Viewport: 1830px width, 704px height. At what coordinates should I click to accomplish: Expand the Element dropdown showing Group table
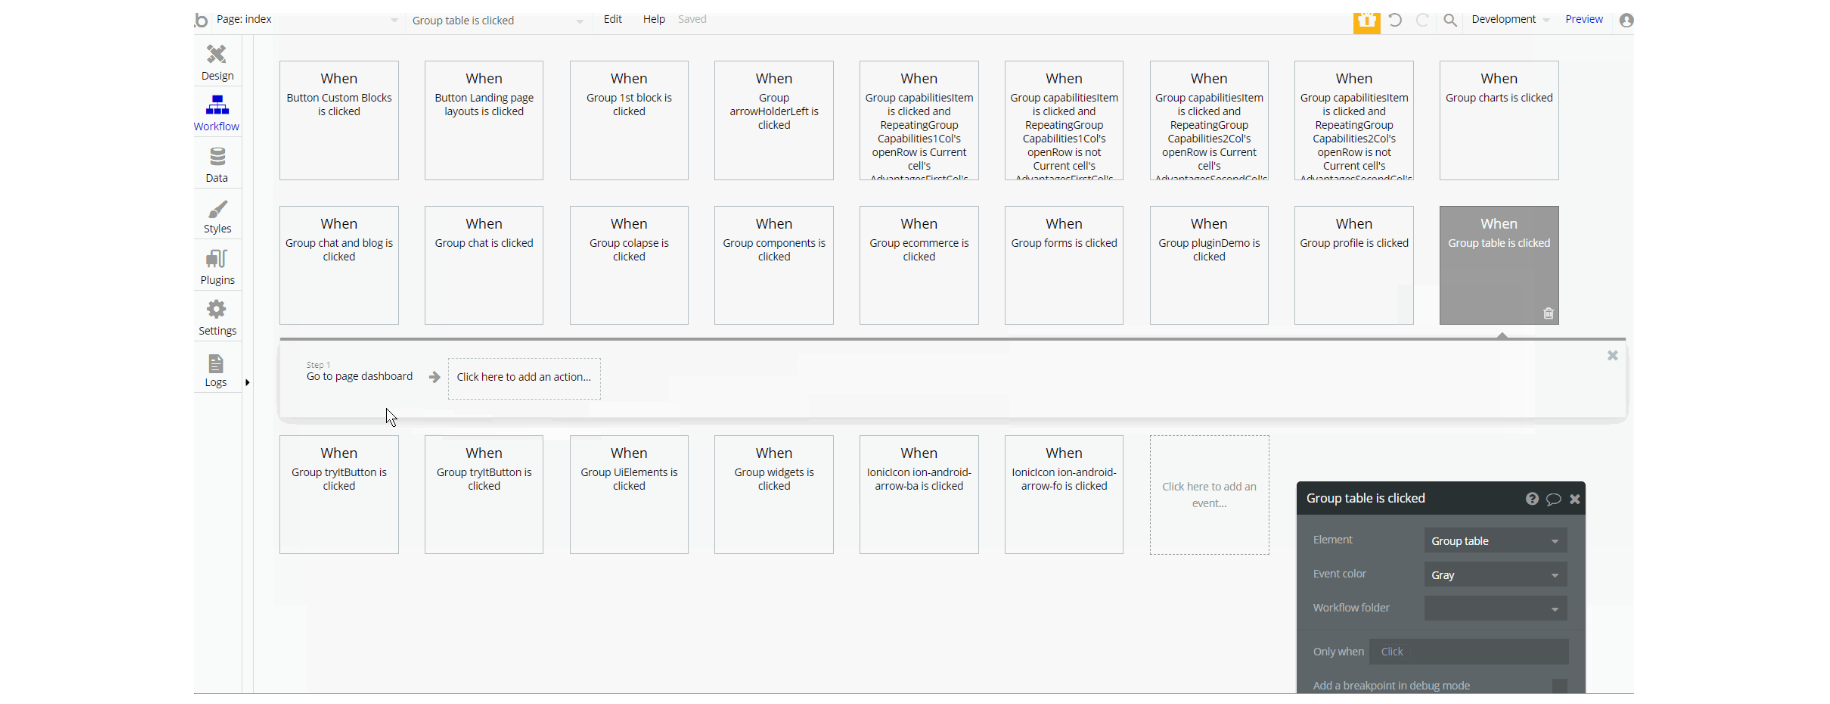click(1495, 541)
